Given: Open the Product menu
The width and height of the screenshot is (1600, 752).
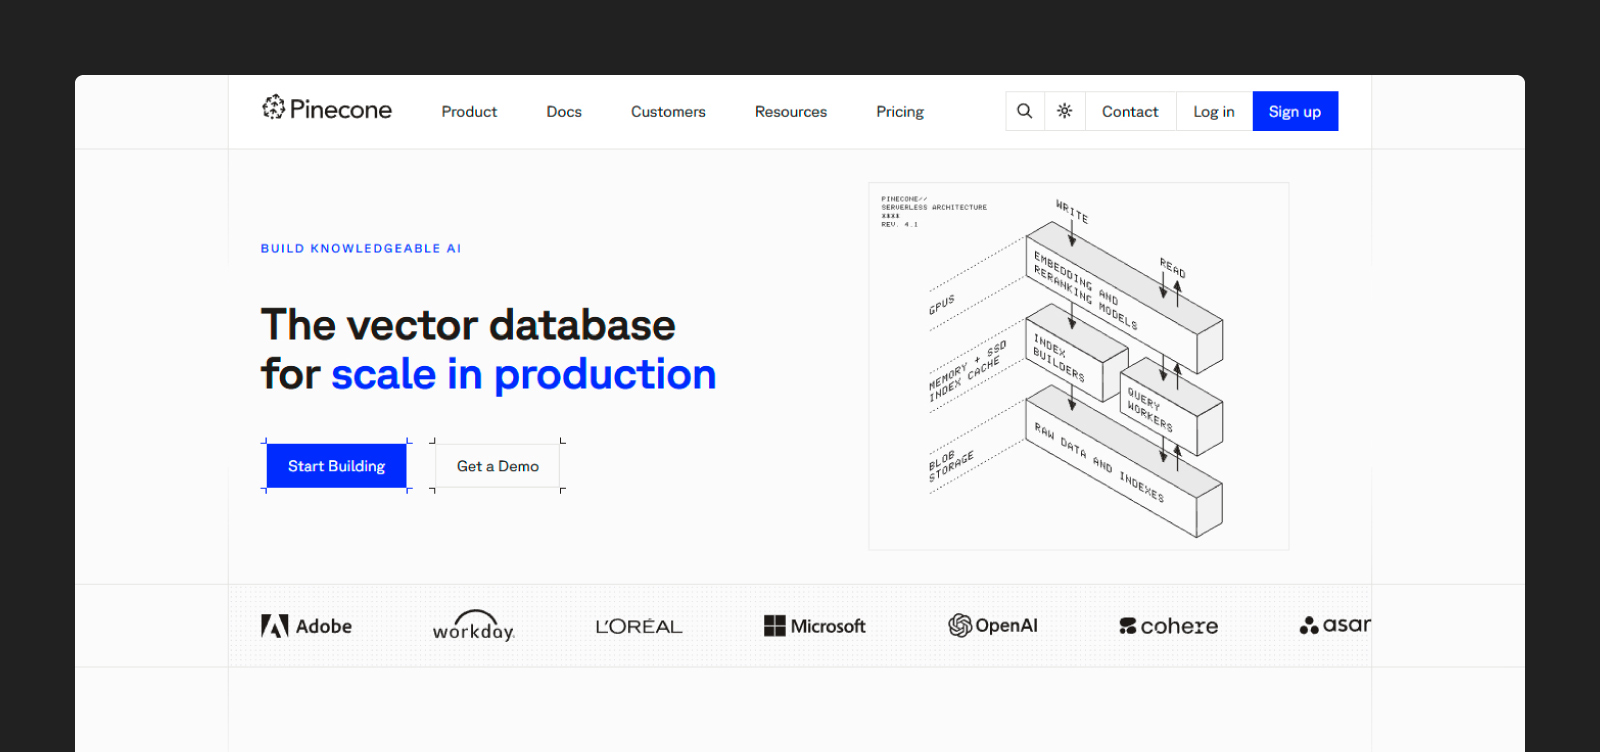Looking at the screenshot, I should click(x=469, y=112).
